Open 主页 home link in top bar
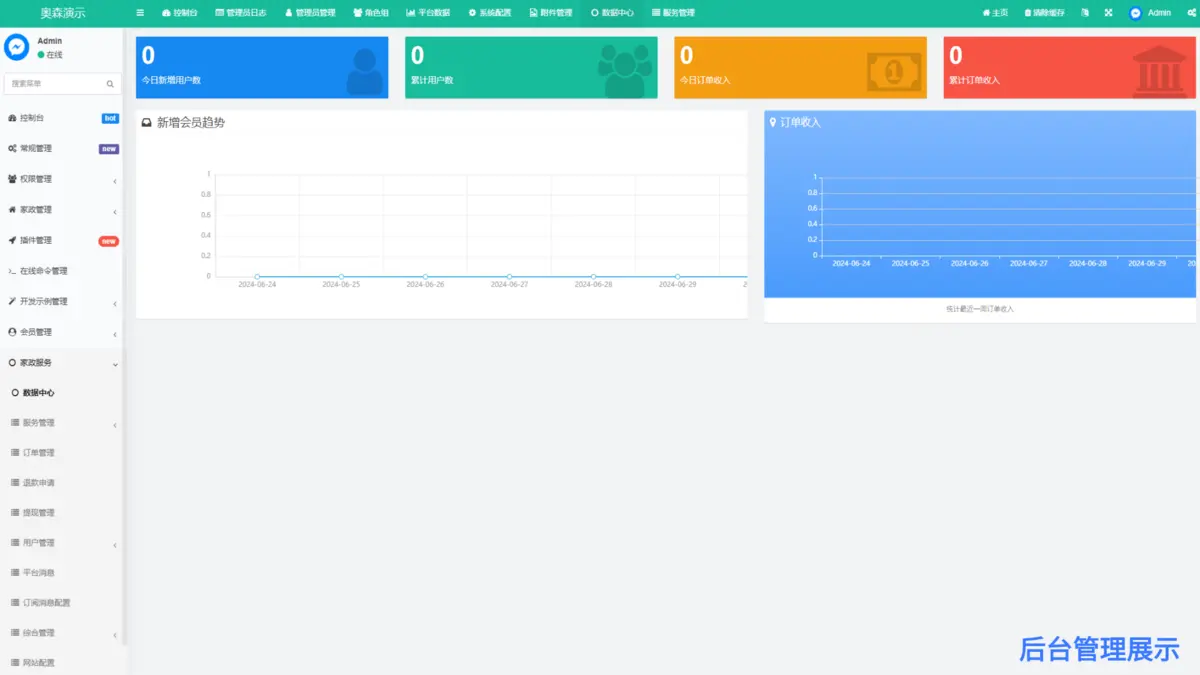 (995, 13)
